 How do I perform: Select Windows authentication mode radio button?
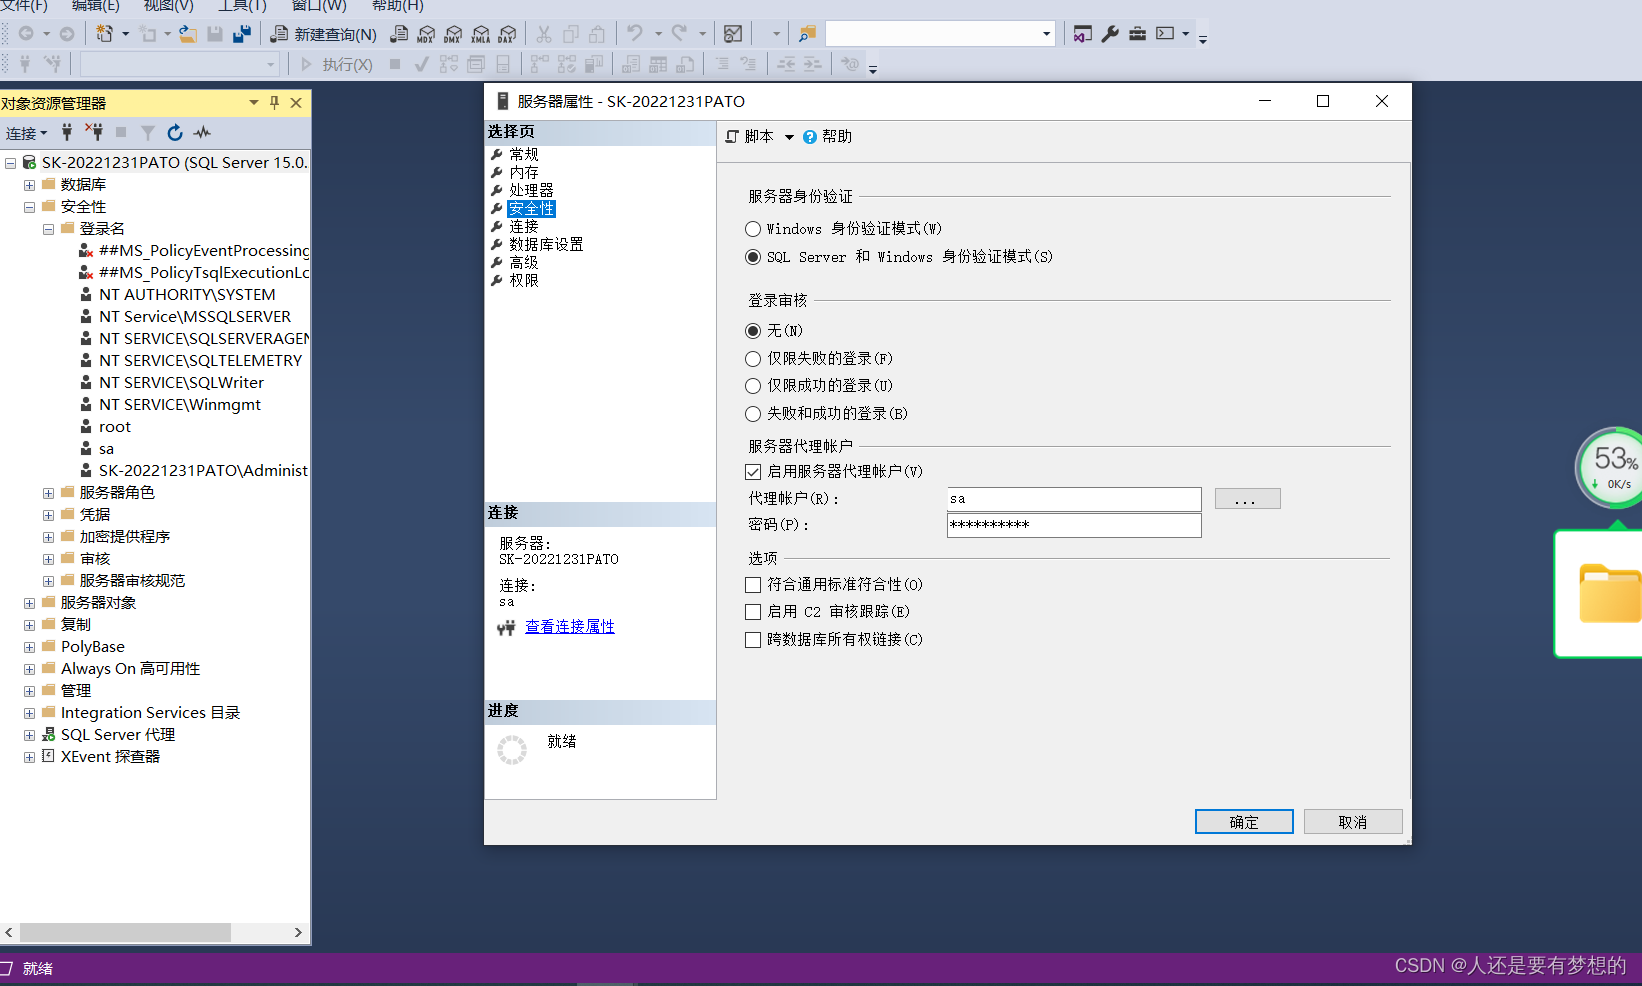753,229
